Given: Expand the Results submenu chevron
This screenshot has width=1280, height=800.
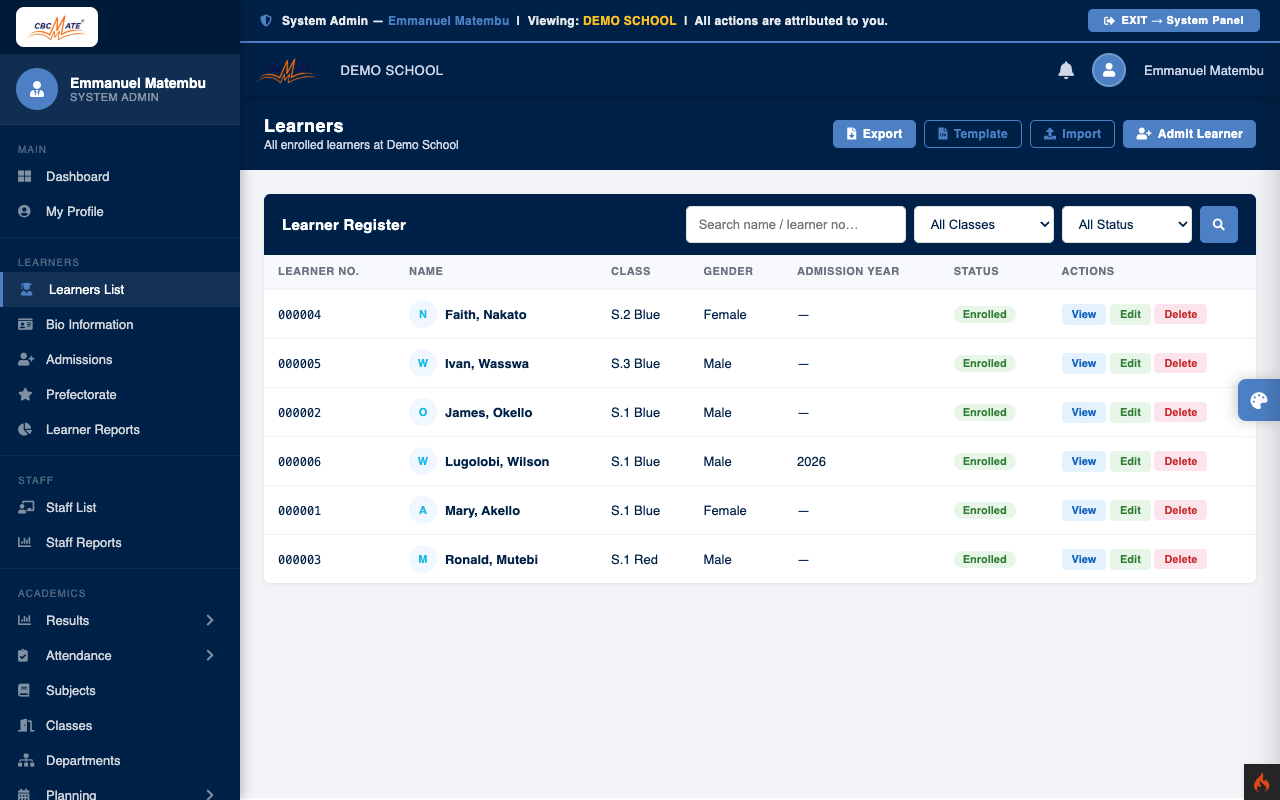Looking at the screenshot, I should [x=210, y=620].
